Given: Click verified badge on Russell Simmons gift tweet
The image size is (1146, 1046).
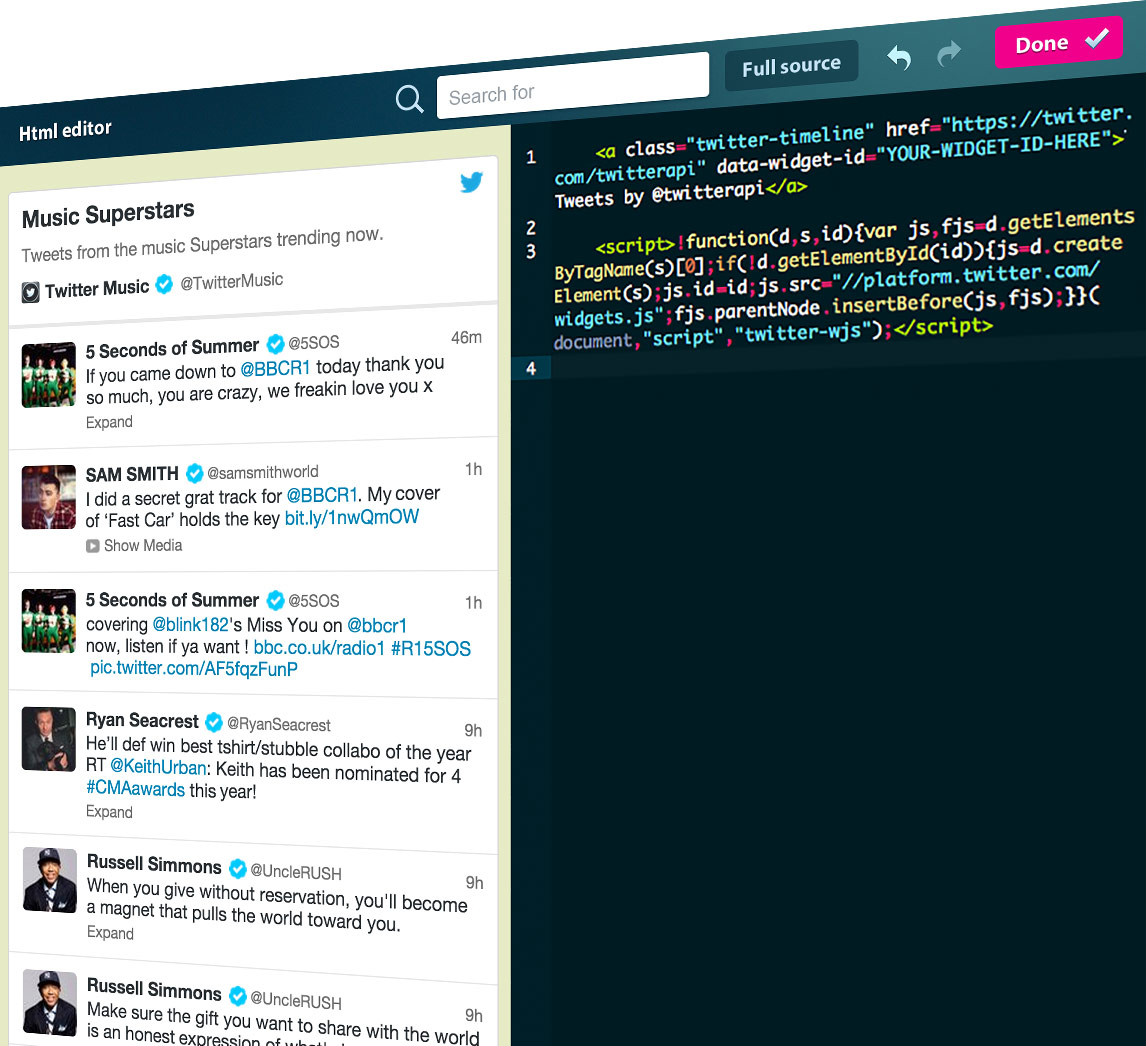Looking at the screenshot, I should [238, 996].
